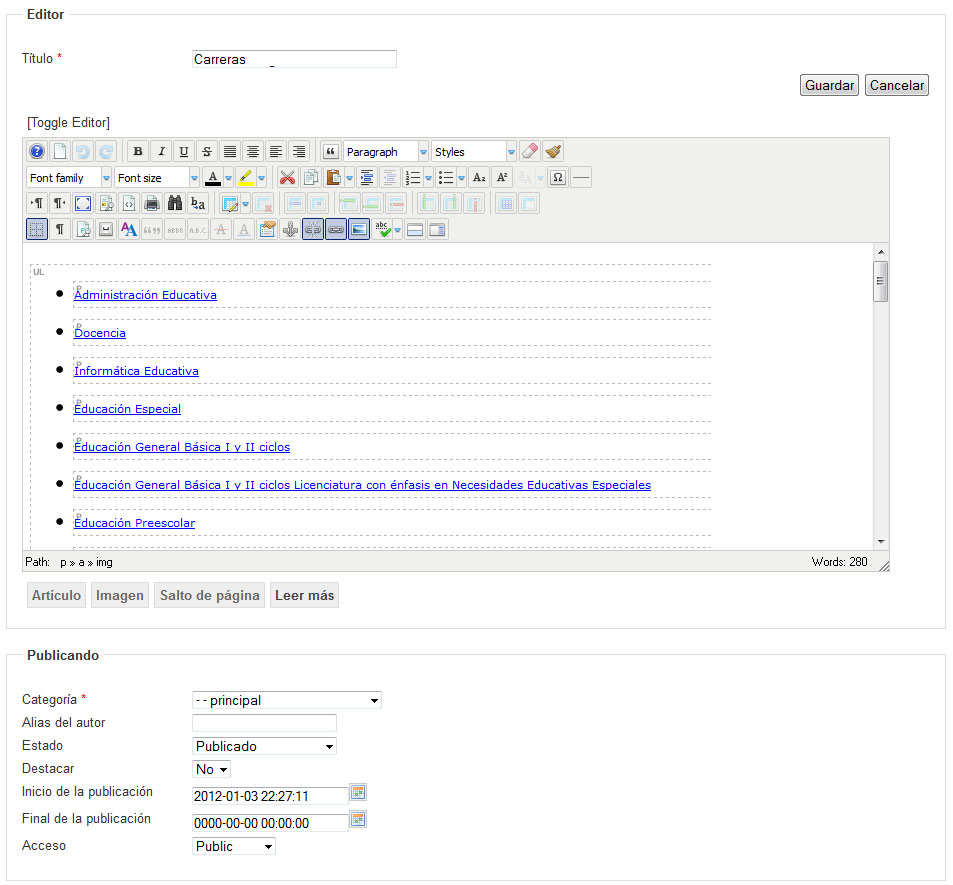
Task: Apply bold formatting to text
Action: point(138,152)
